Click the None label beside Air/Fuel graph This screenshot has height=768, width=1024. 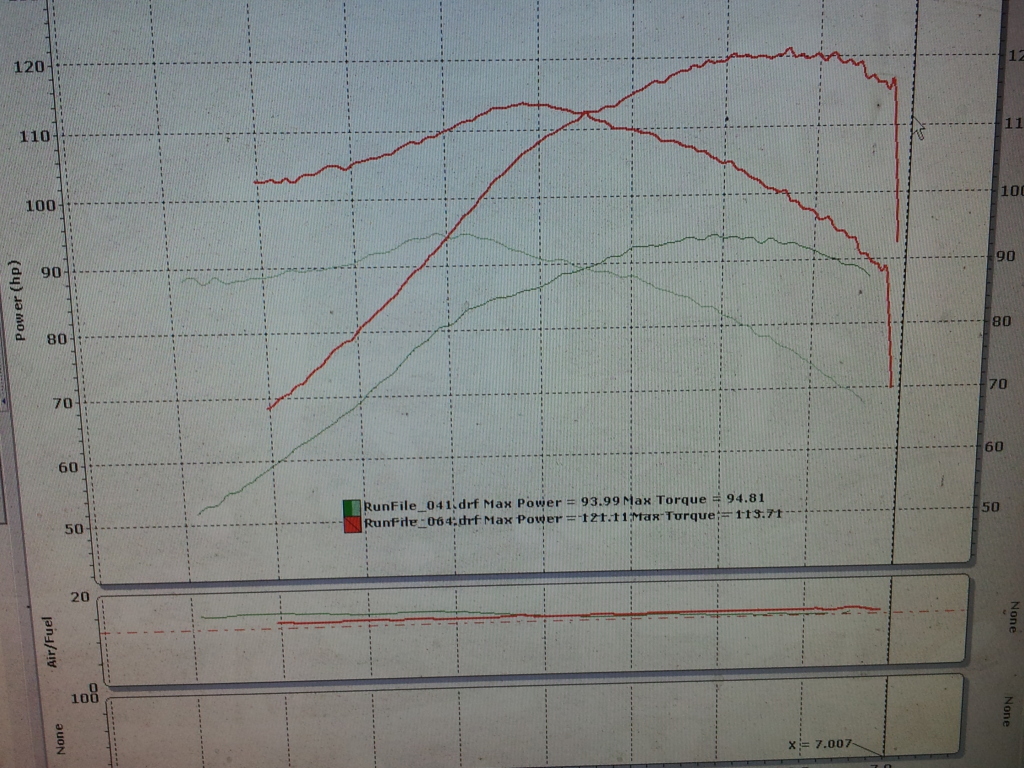point(1012,617)
